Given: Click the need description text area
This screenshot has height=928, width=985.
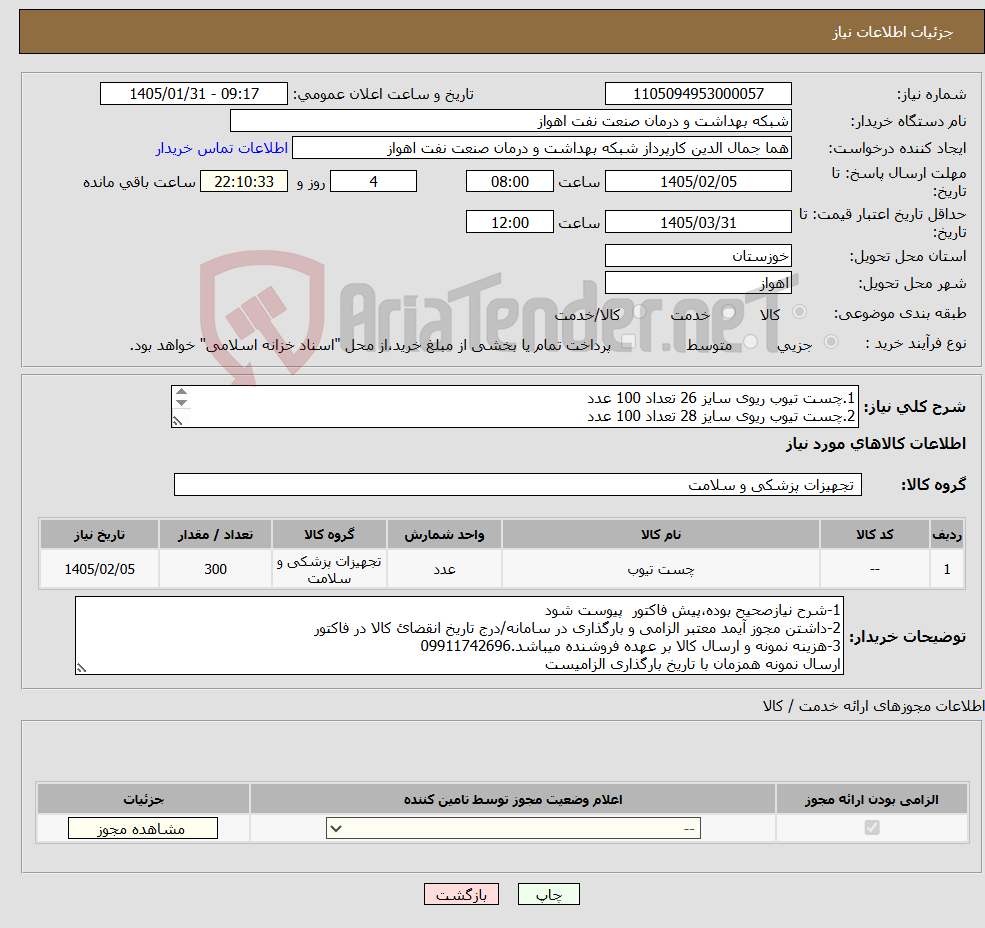Looking at the screenshot, I should (514, 407).
